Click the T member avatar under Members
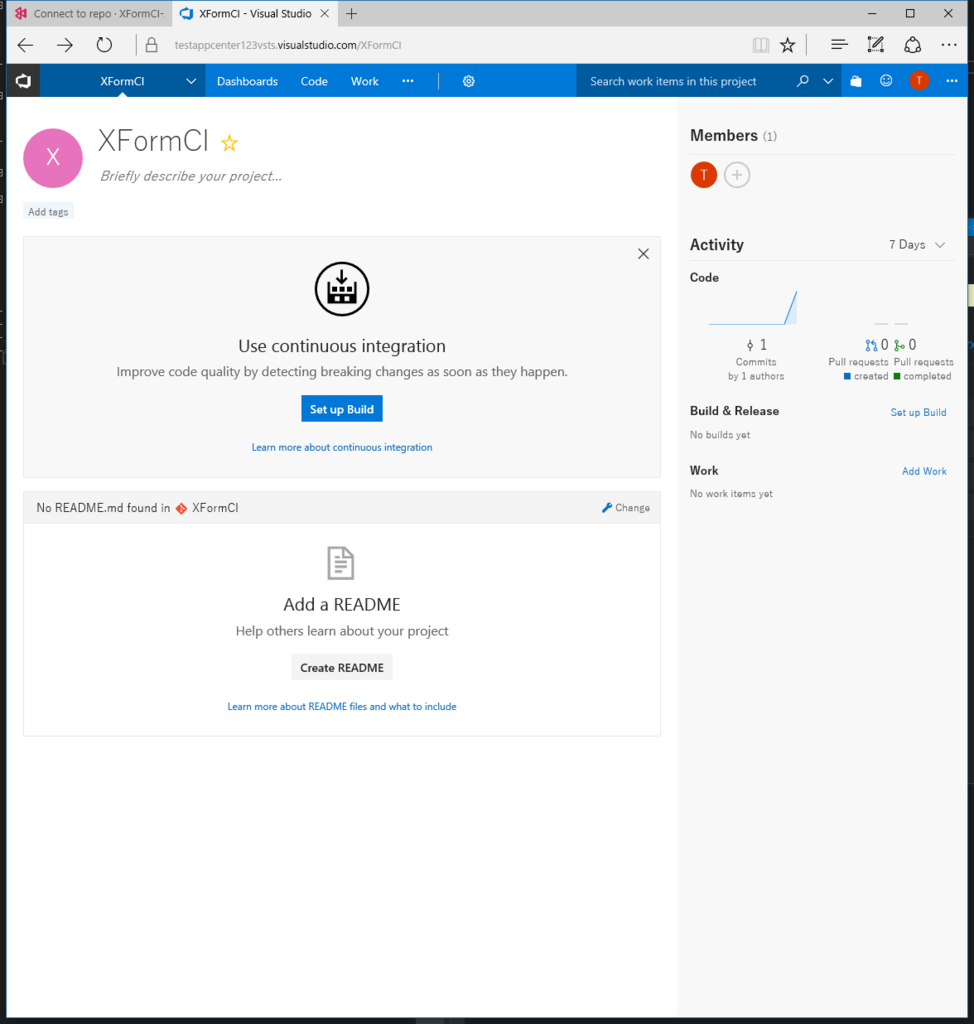Image resolution: width=974 pixels, height=1024 pixels. [x=704, y=174]
